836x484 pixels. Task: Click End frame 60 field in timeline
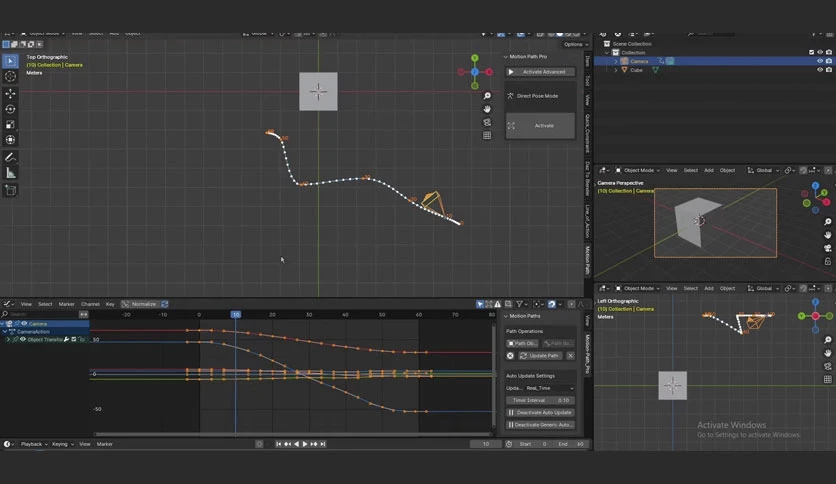coord(571,444)
